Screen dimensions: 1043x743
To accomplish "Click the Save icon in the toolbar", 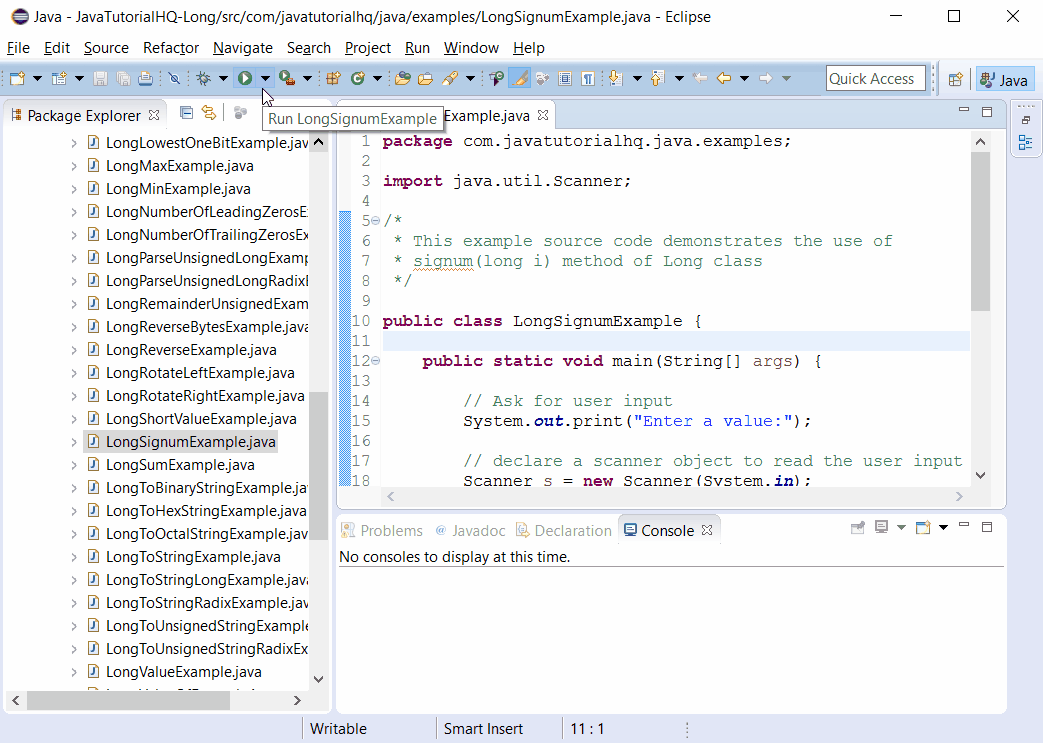I will click(x=100, y=77).
